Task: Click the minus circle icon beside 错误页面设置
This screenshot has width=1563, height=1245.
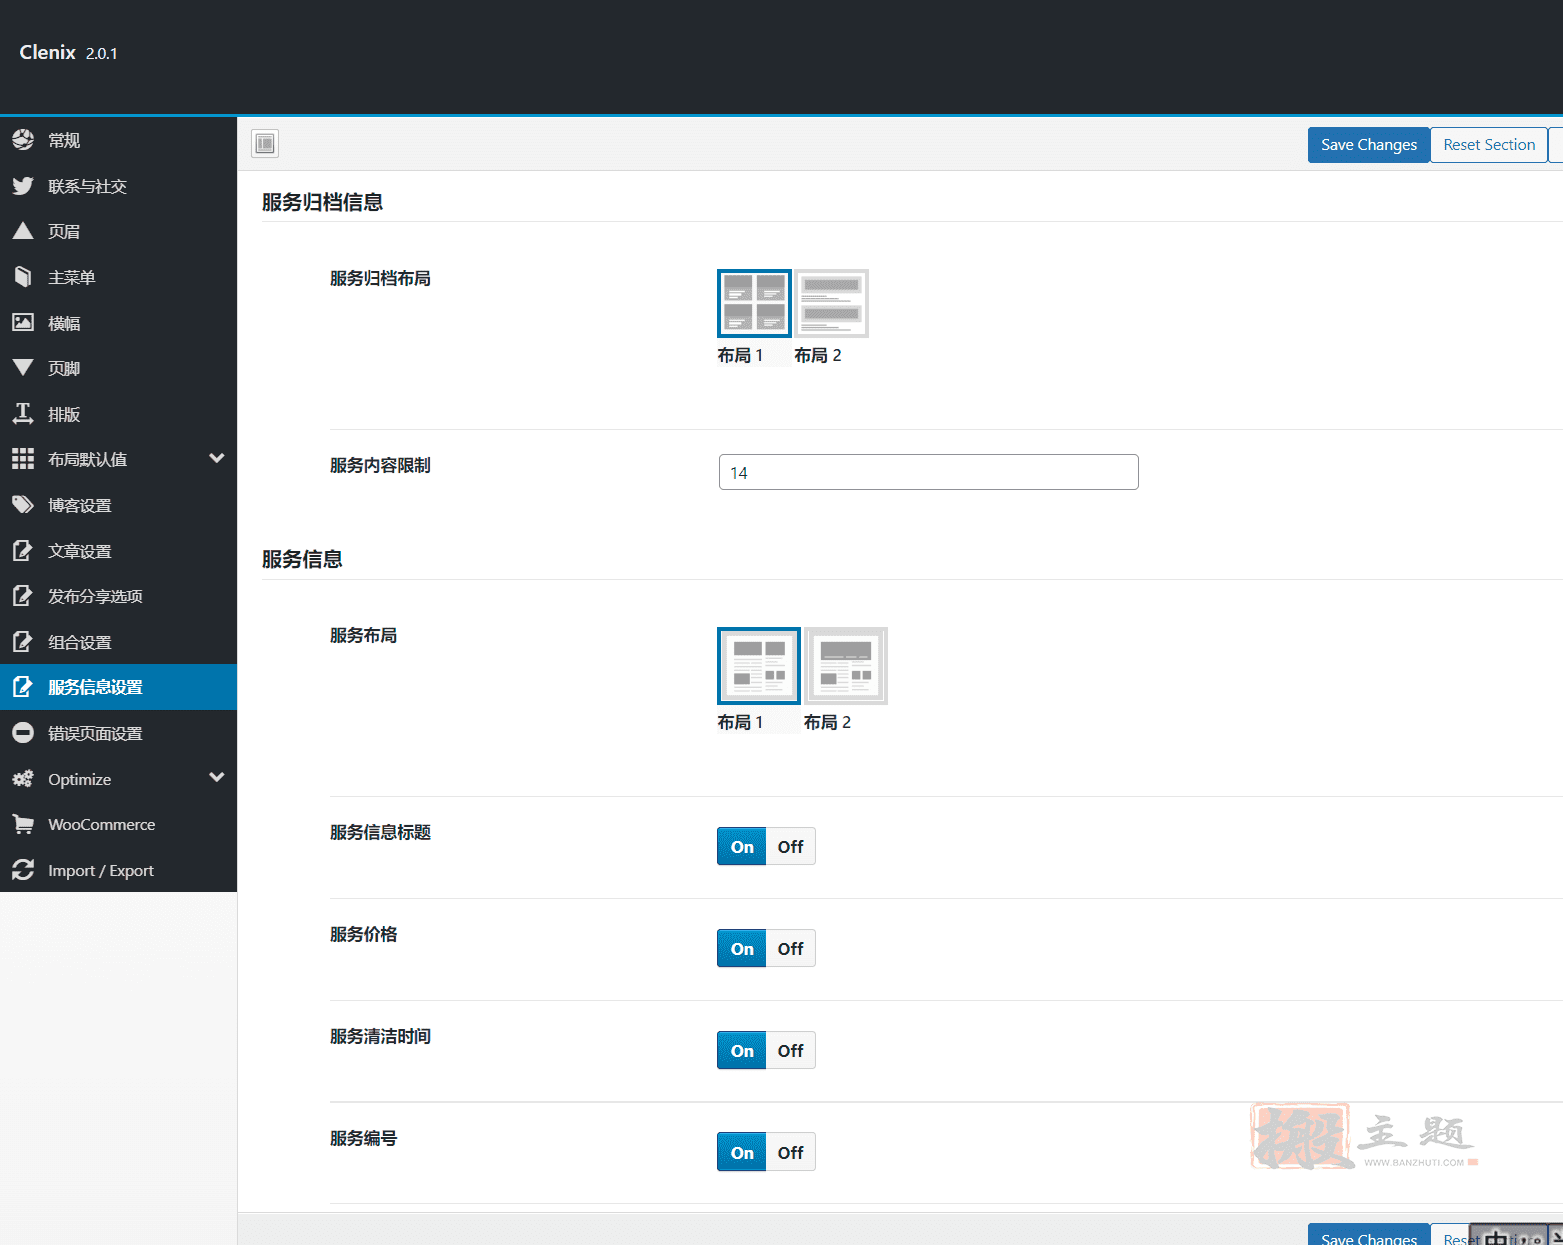Action: (x=23, y=733)
